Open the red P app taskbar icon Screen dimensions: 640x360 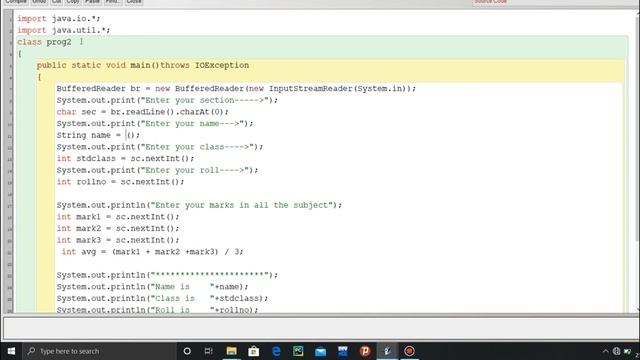(365, 351)
